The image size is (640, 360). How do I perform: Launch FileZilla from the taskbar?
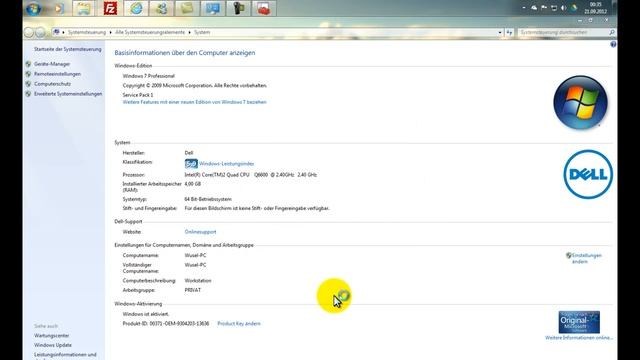click(x=110, y=9)
